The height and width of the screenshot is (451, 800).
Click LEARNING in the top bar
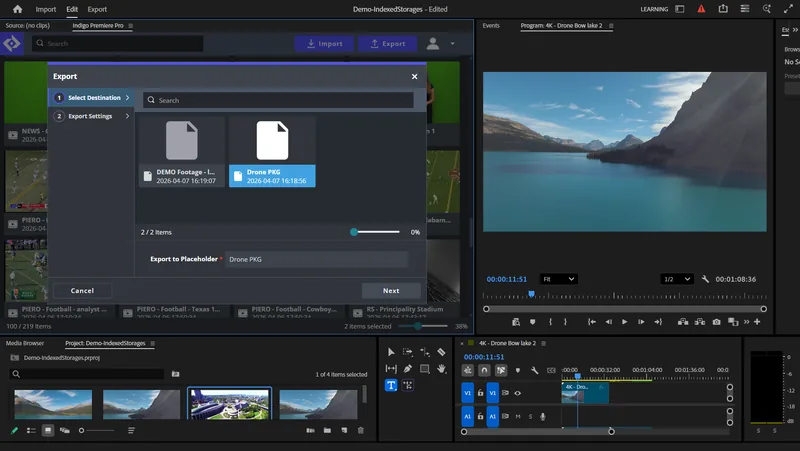[654, 9]
